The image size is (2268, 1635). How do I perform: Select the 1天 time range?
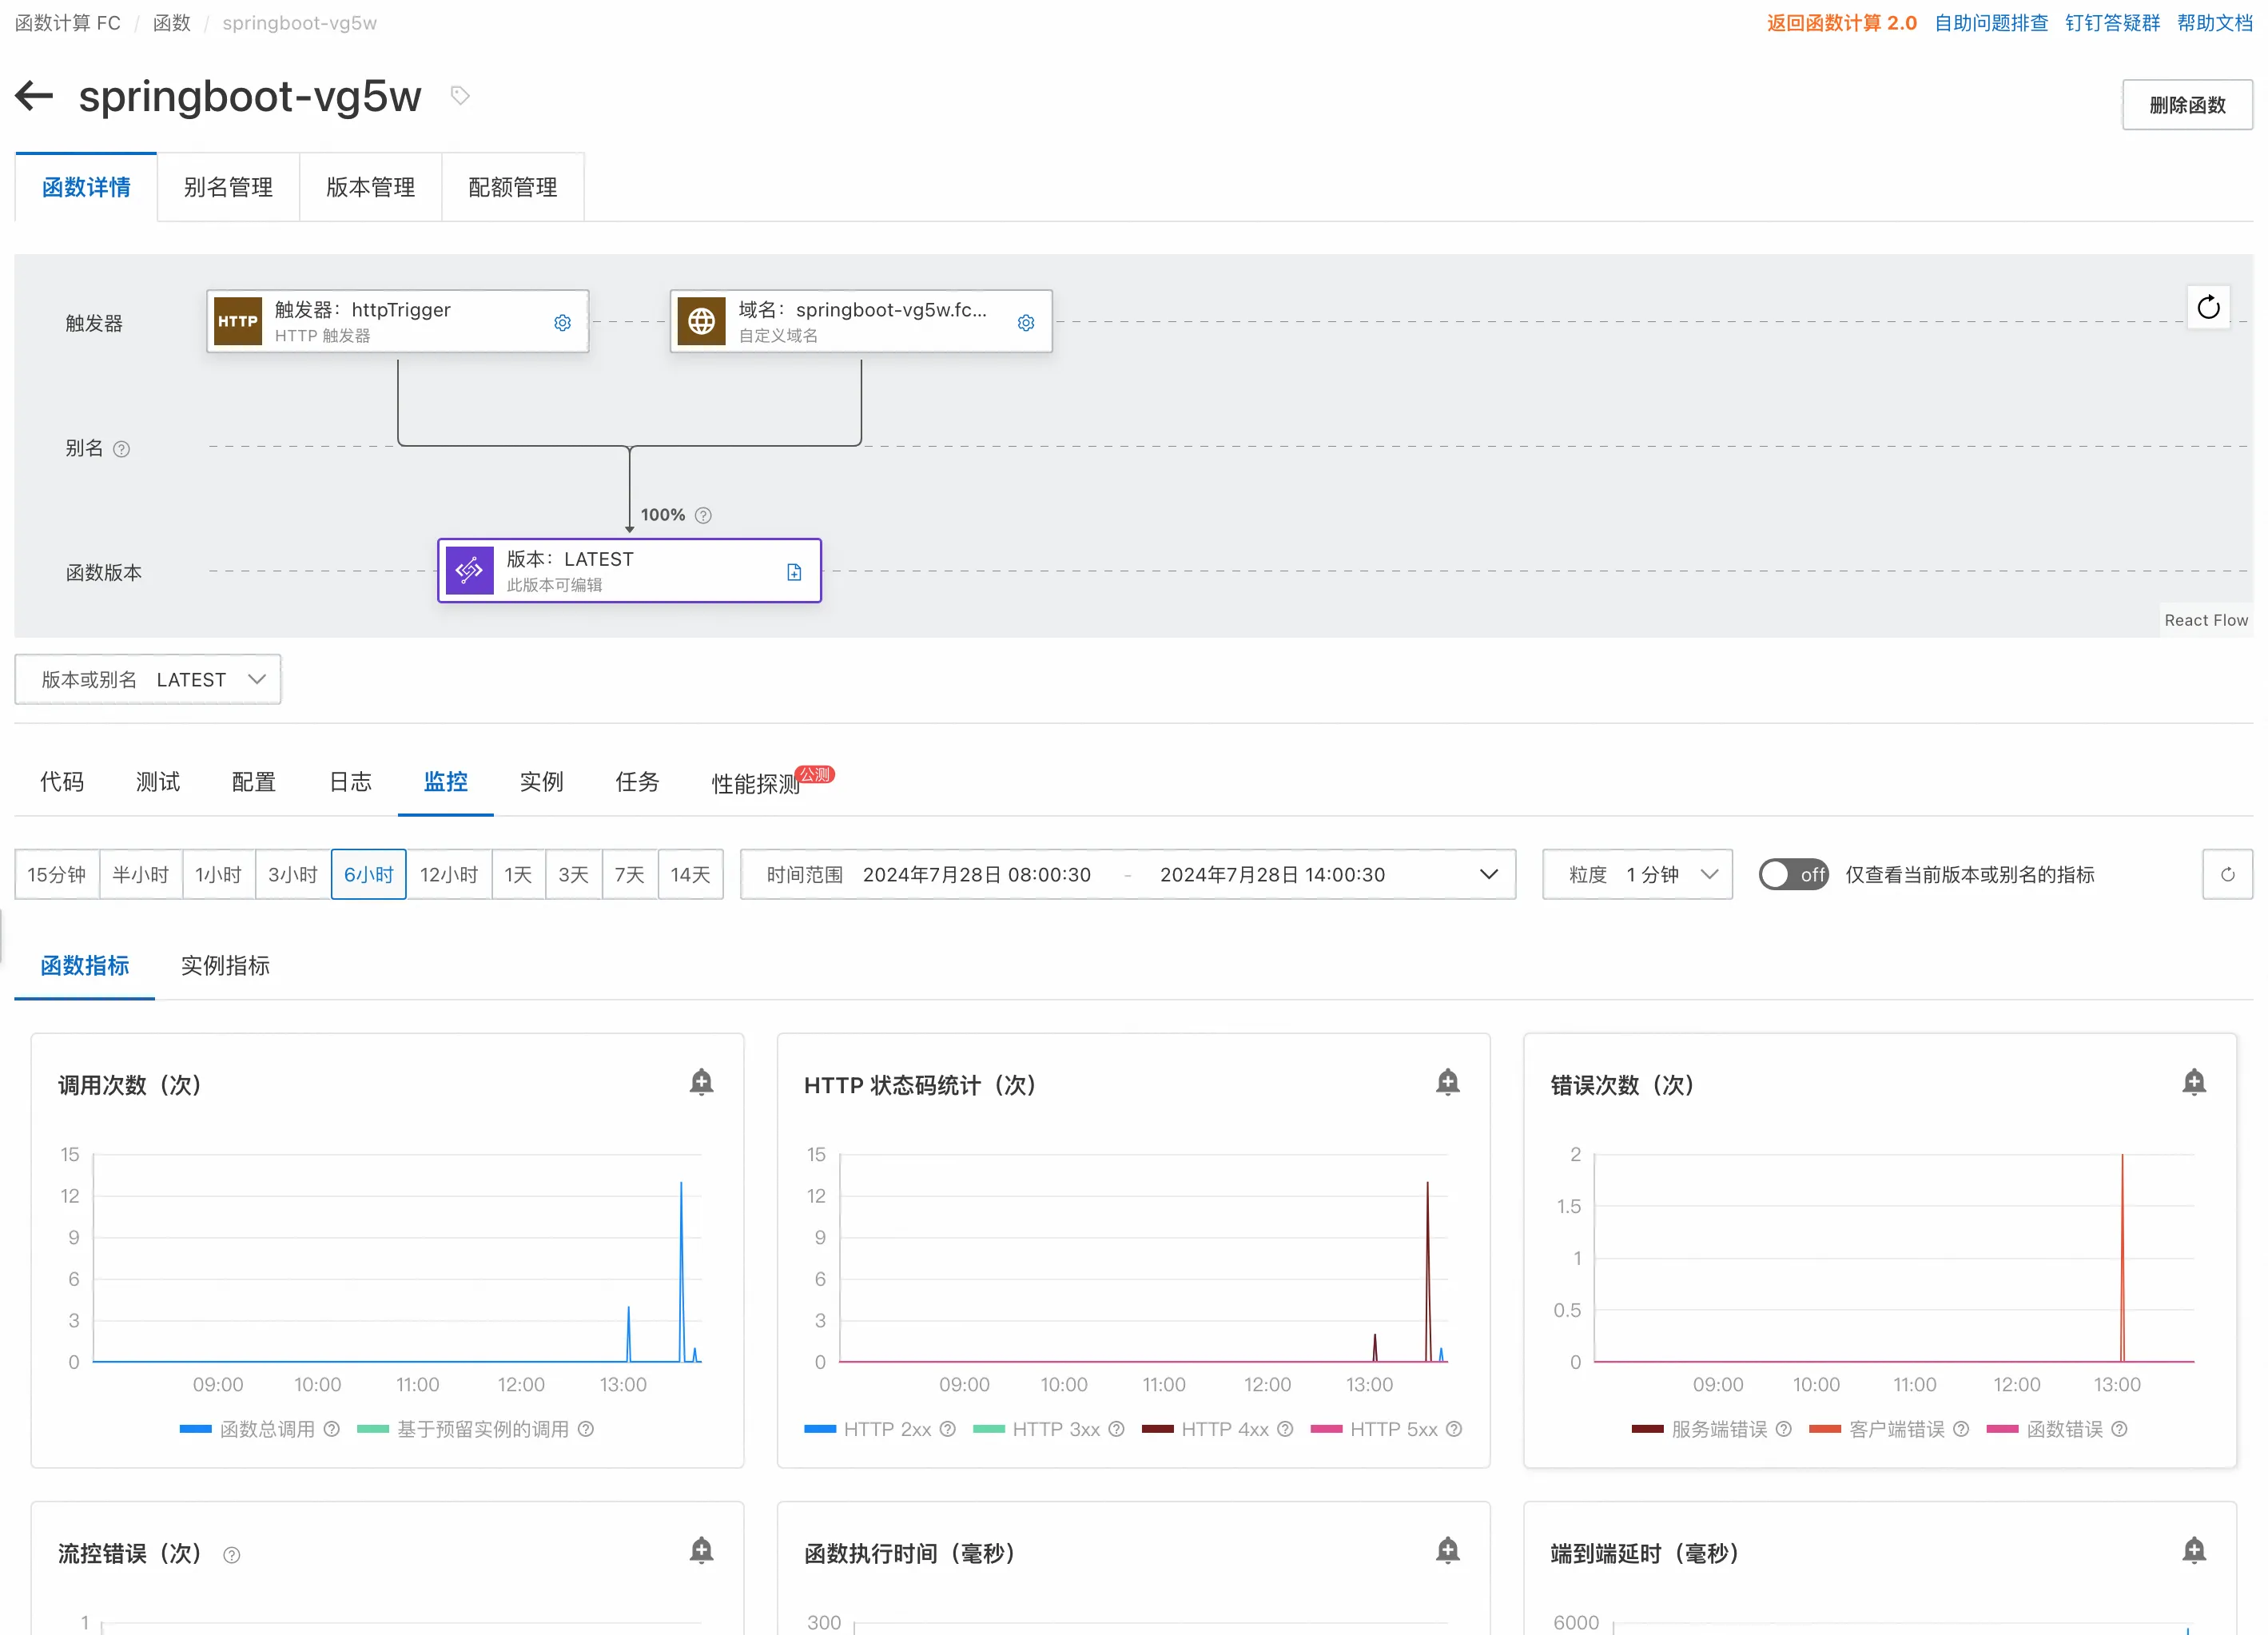518,874
